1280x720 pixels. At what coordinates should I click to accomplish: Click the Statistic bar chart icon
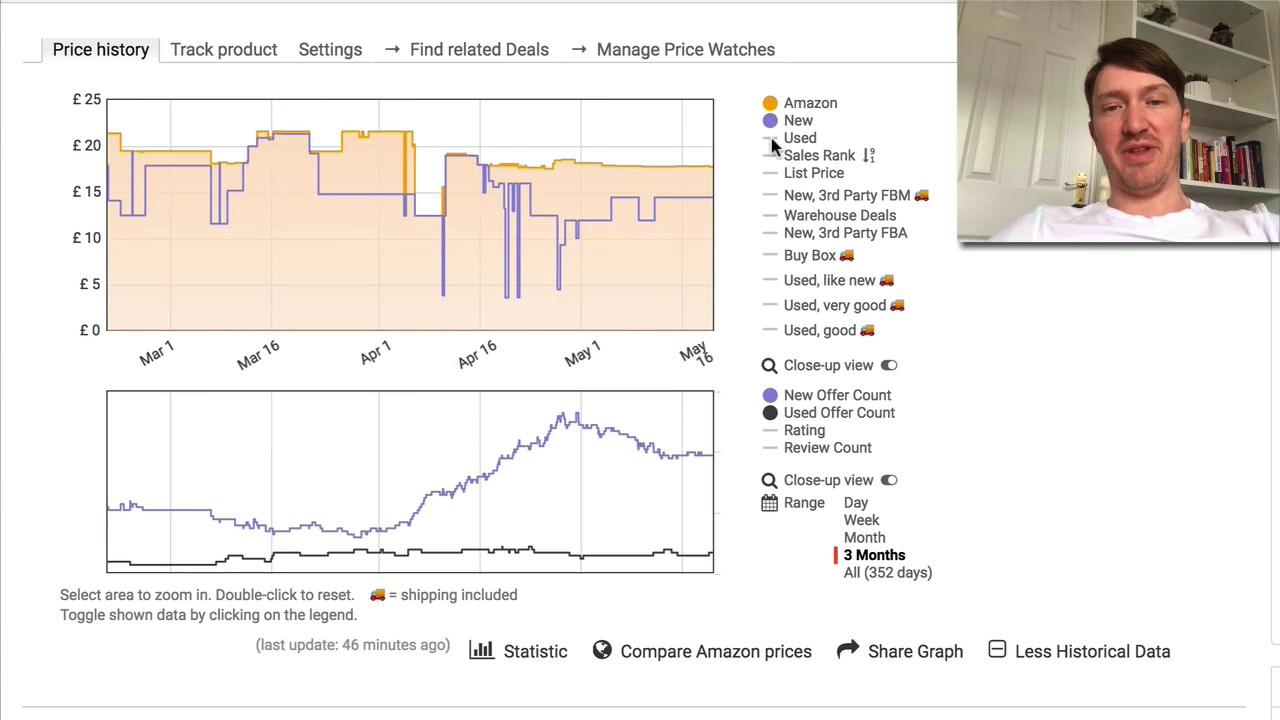click(482, 650)
